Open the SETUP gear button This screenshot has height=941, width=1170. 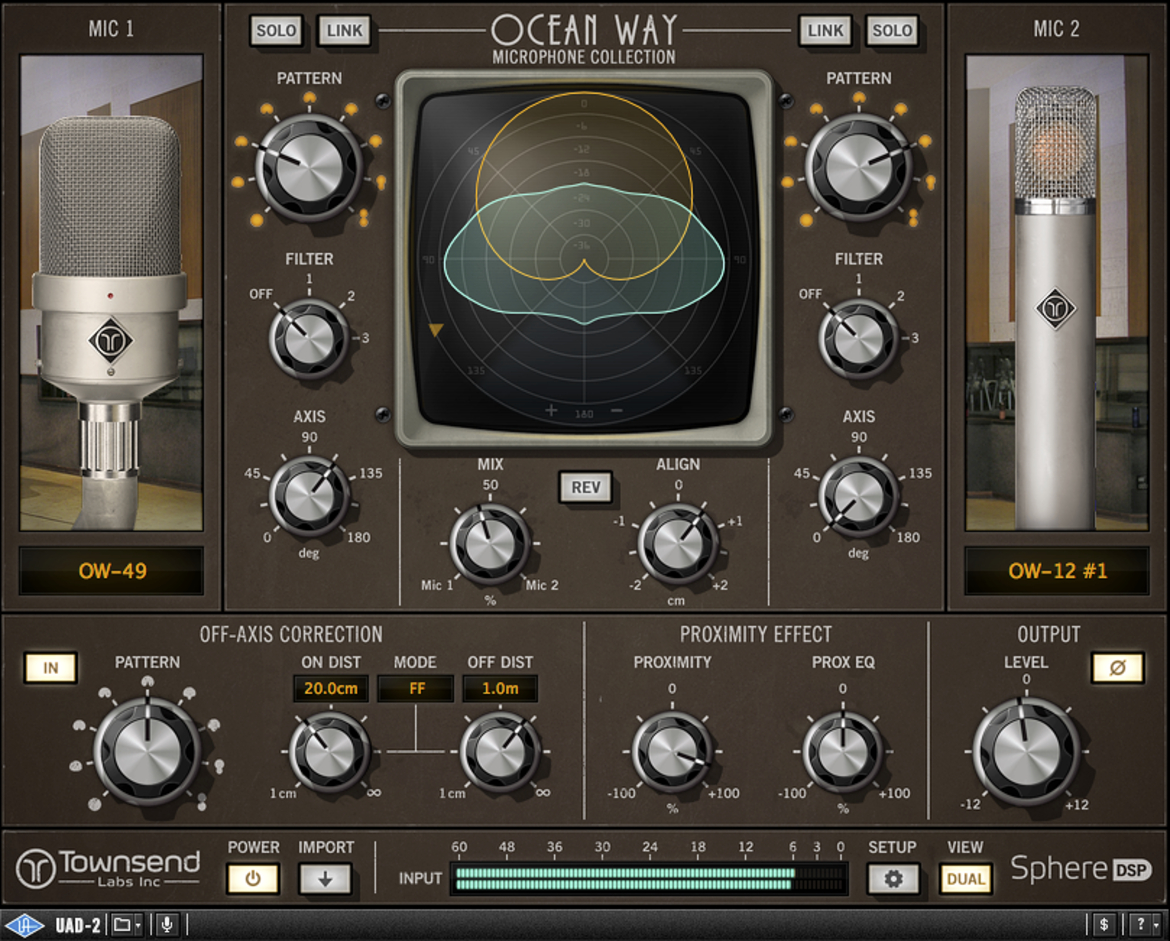pyautogui.click(x=893, y=879)
